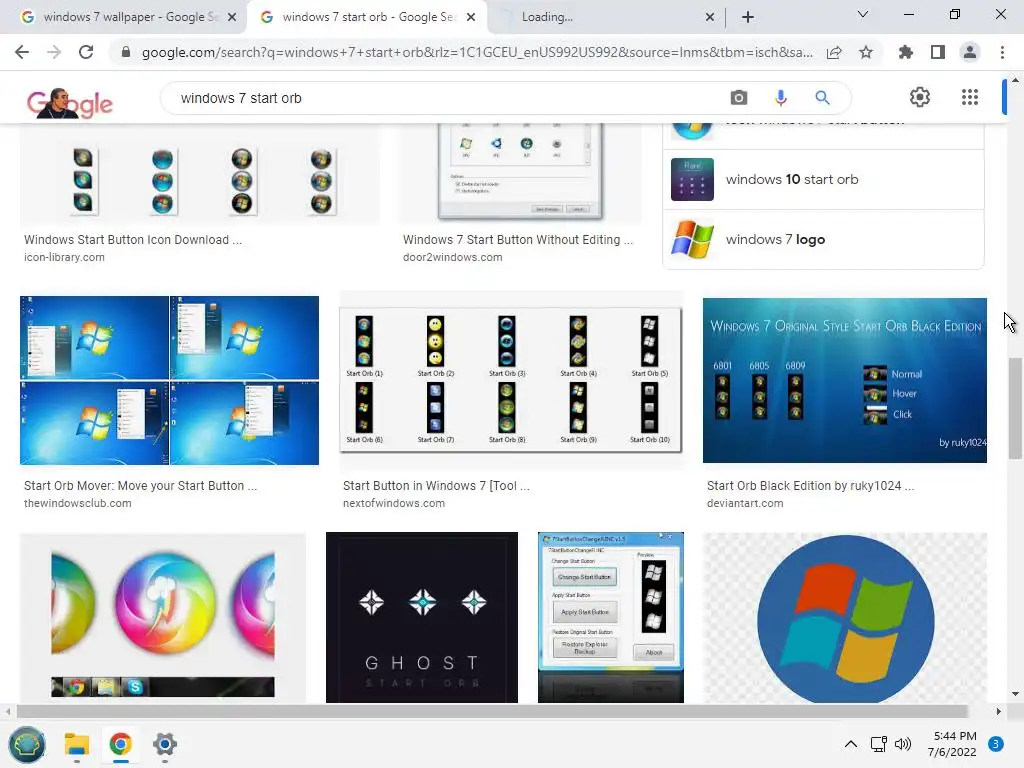Visit icon-library.com source link
This screenshot has height=768, width=1024.
[64, 257]
